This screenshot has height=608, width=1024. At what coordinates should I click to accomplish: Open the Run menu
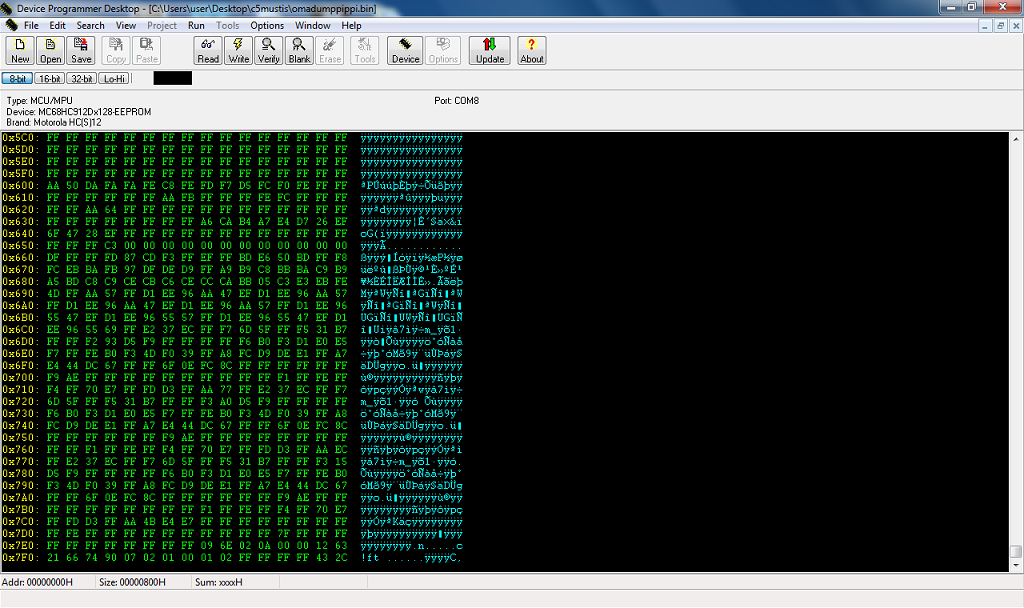[196, 25]
